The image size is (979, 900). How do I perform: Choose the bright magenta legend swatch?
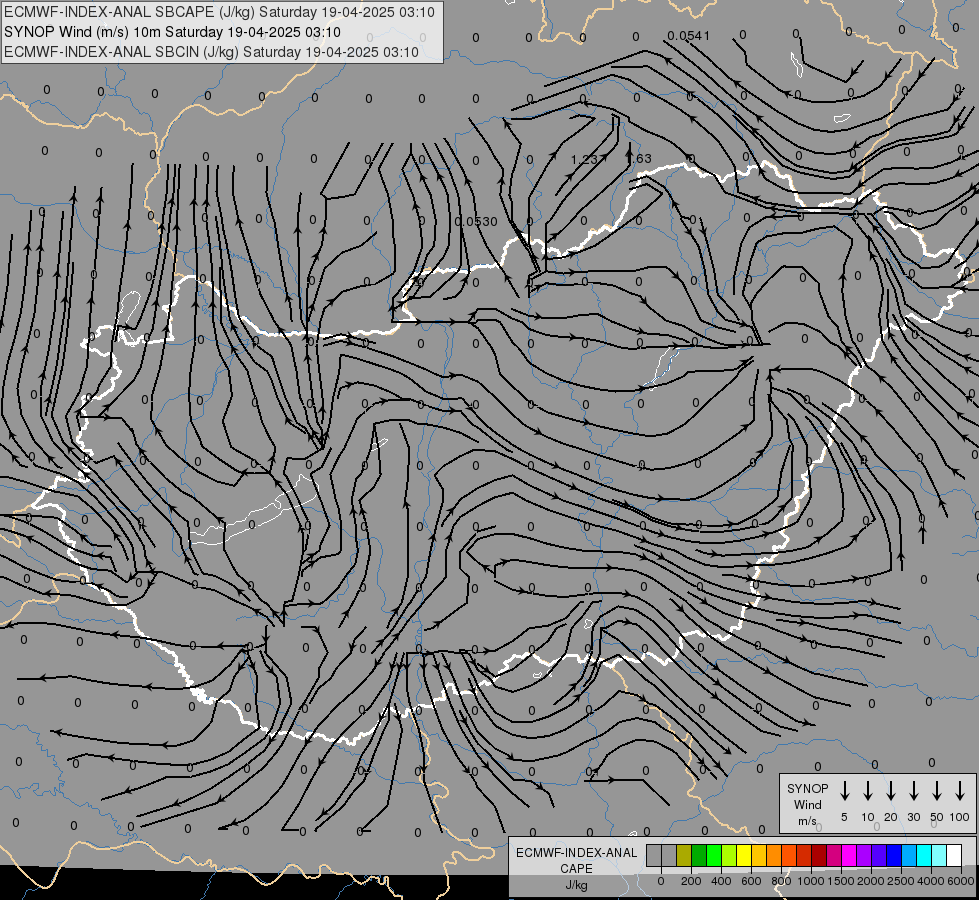tap(849, 855)
